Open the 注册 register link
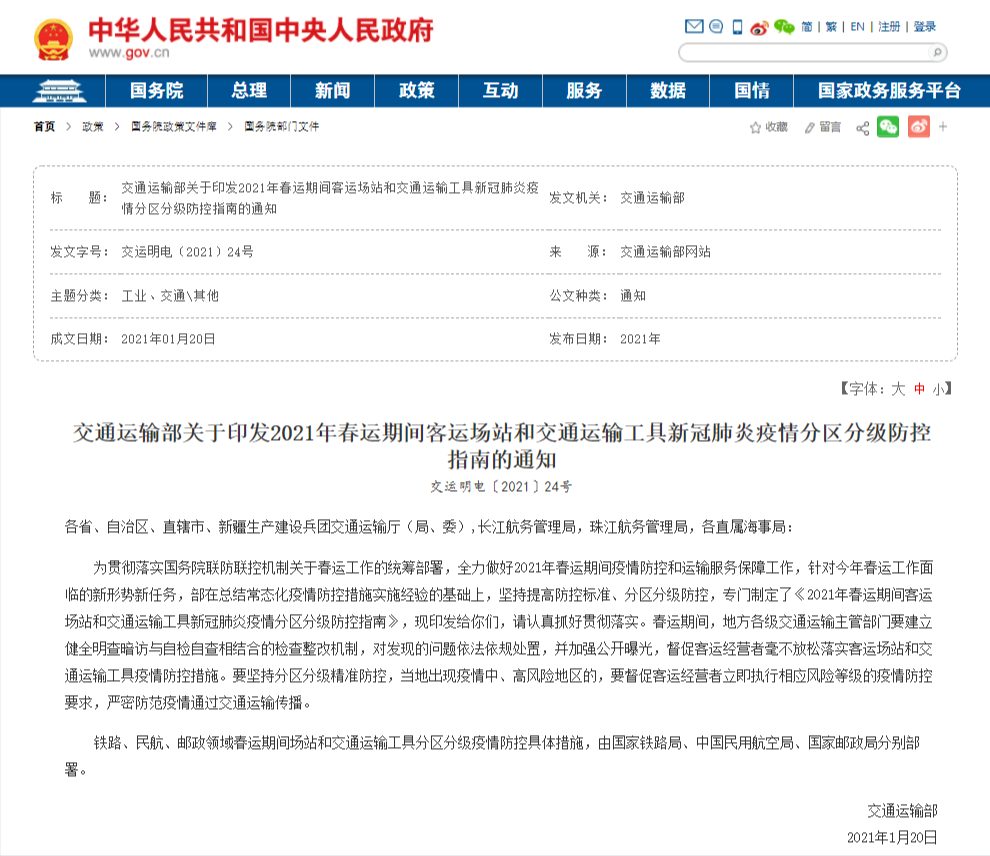This screenshot has width=990, height=856. pos(889,27)
